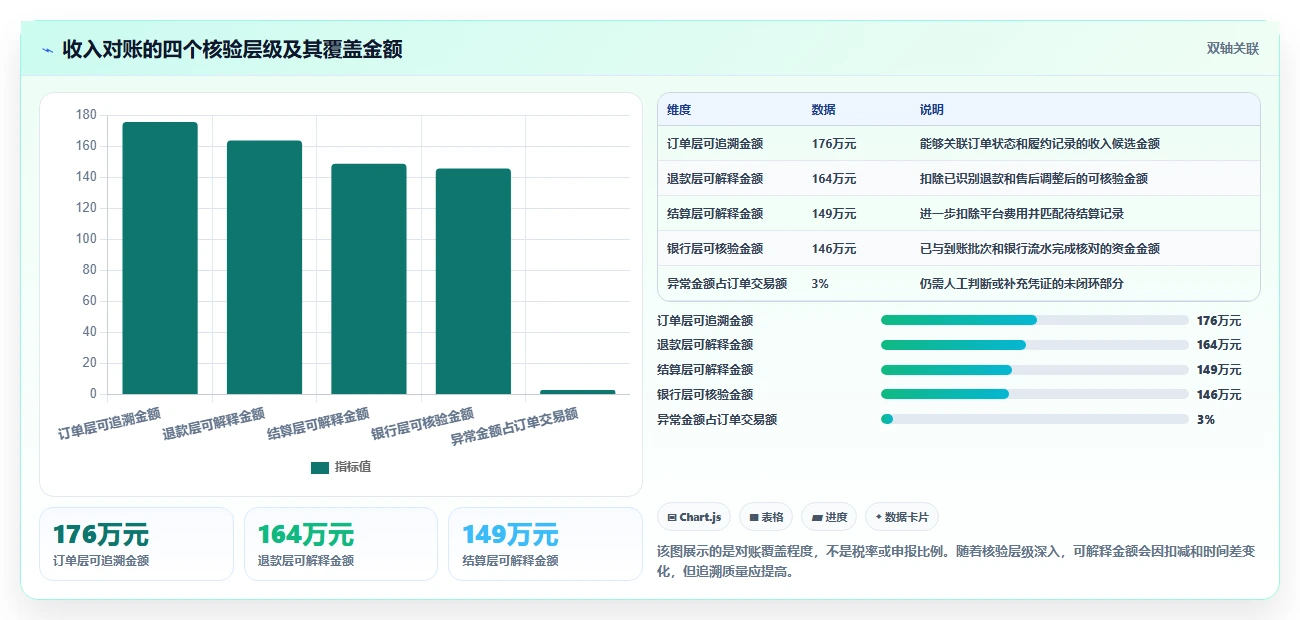The image size is (1300, 620).
Task: Click description 能够关联订单状态和履约记录的收入候选金额
Action: (x=1040, y=144)
